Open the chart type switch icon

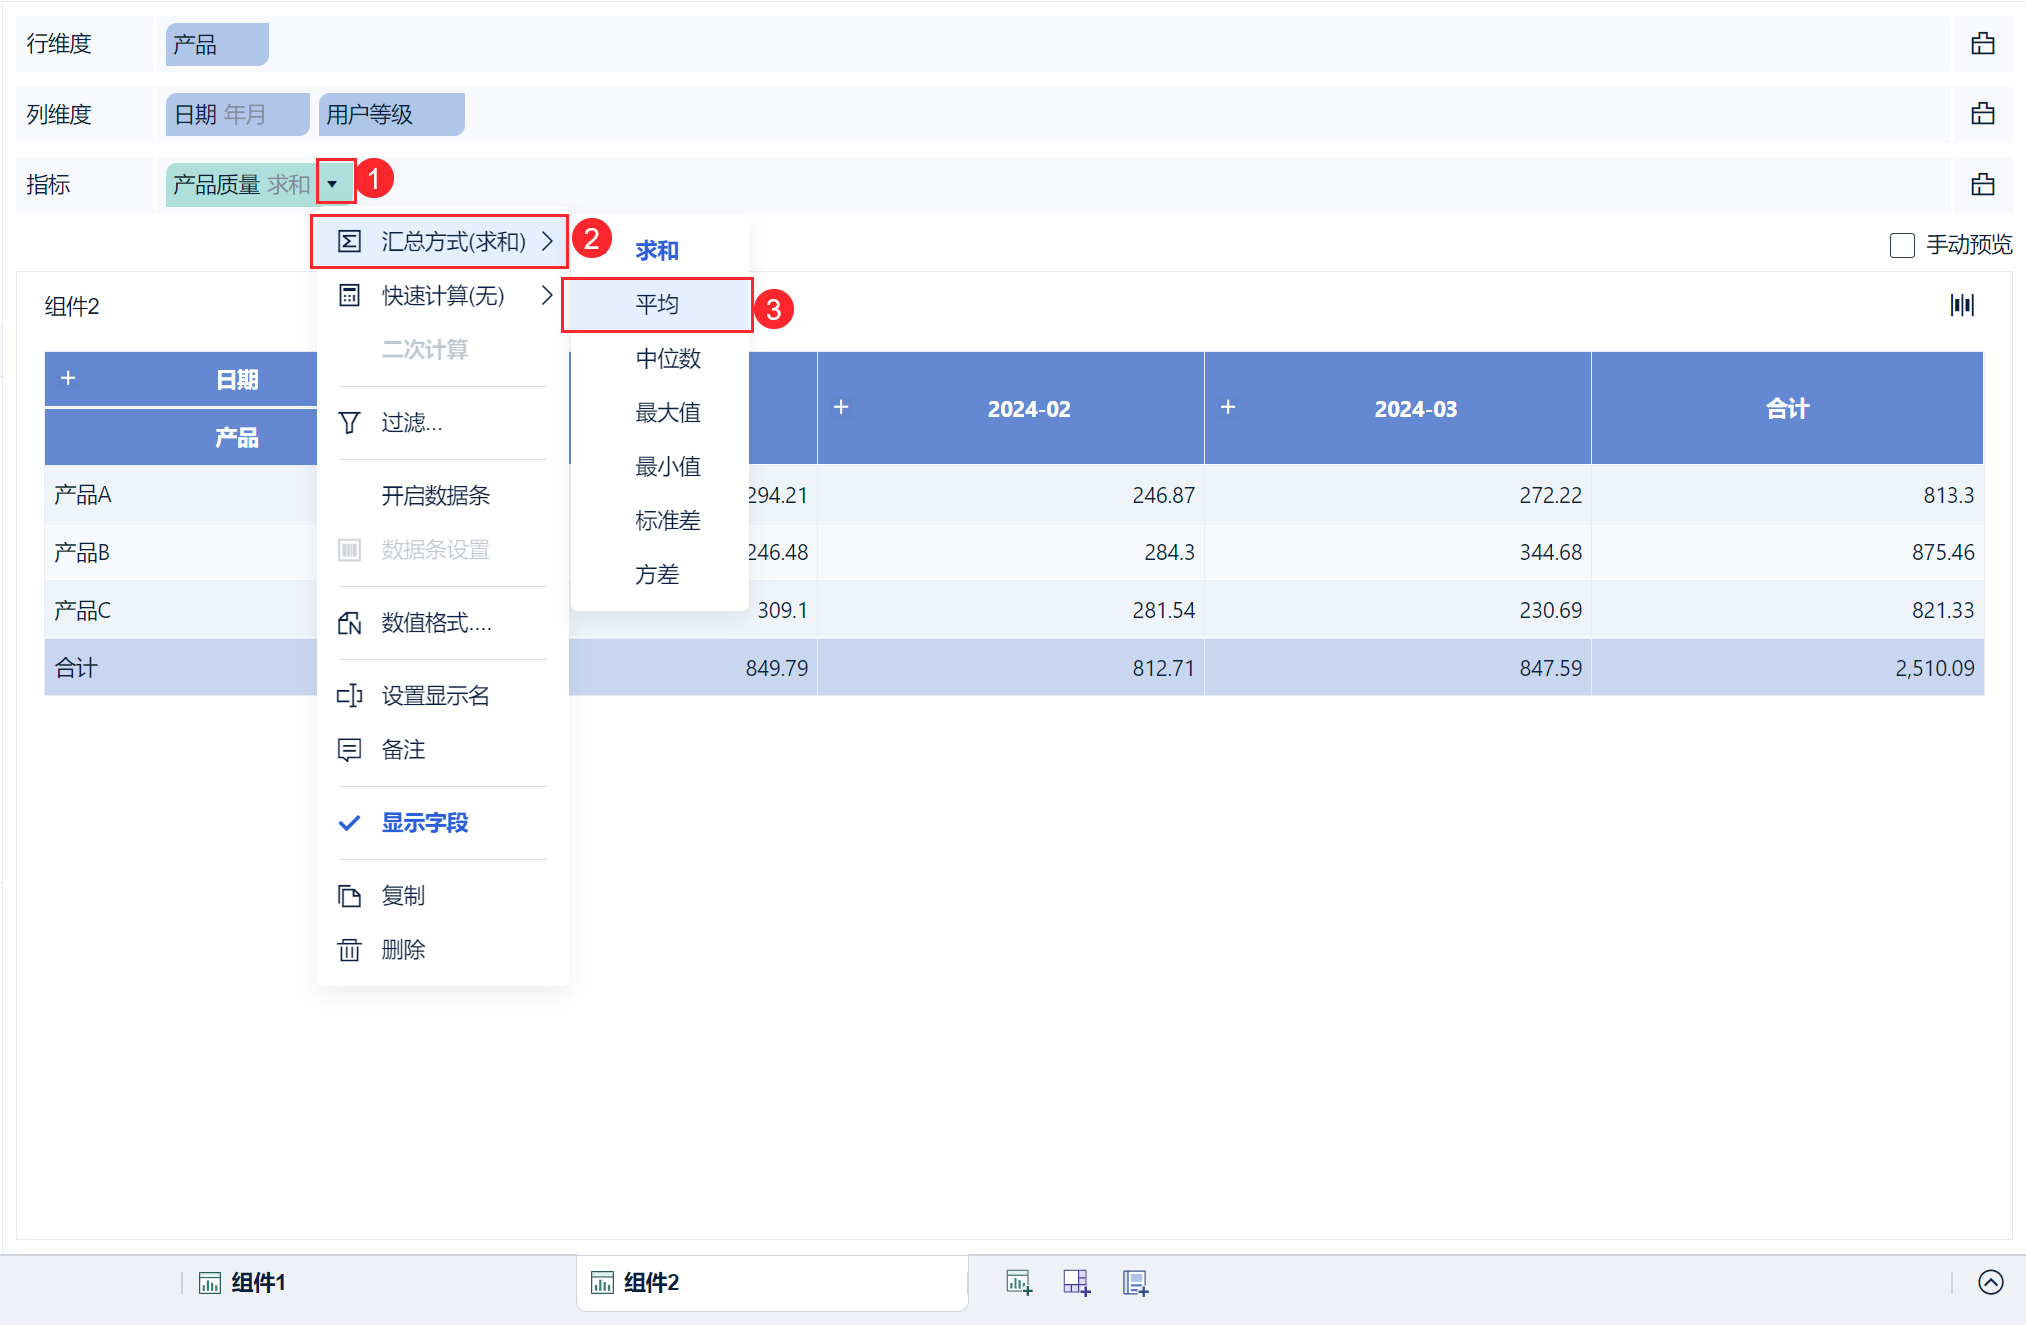[1962, 305]
